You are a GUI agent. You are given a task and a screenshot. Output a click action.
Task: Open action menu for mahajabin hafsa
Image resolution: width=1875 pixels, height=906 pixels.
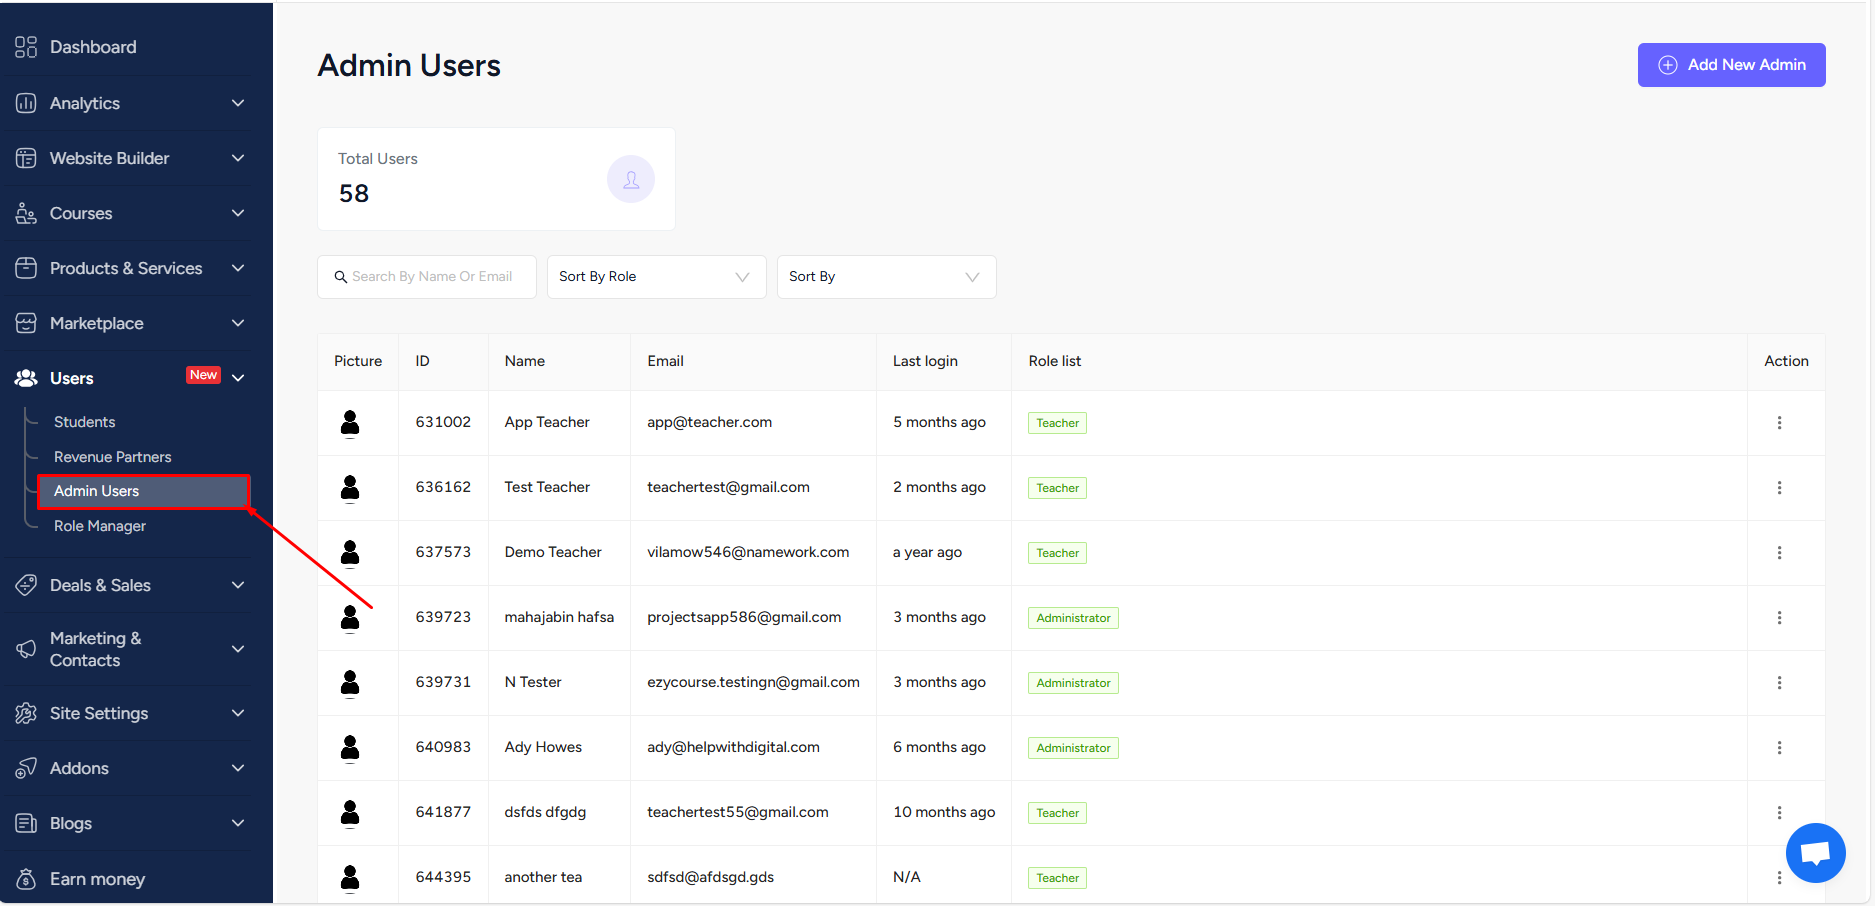(1779, 618)
